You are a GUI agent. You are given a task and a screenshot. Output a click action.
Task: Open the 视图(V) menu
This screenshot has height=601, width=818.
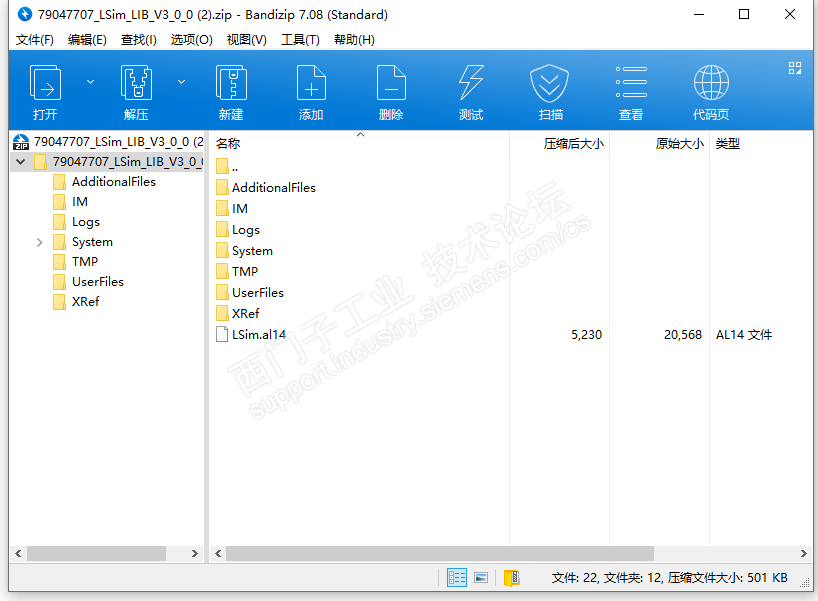pos(247,40)
